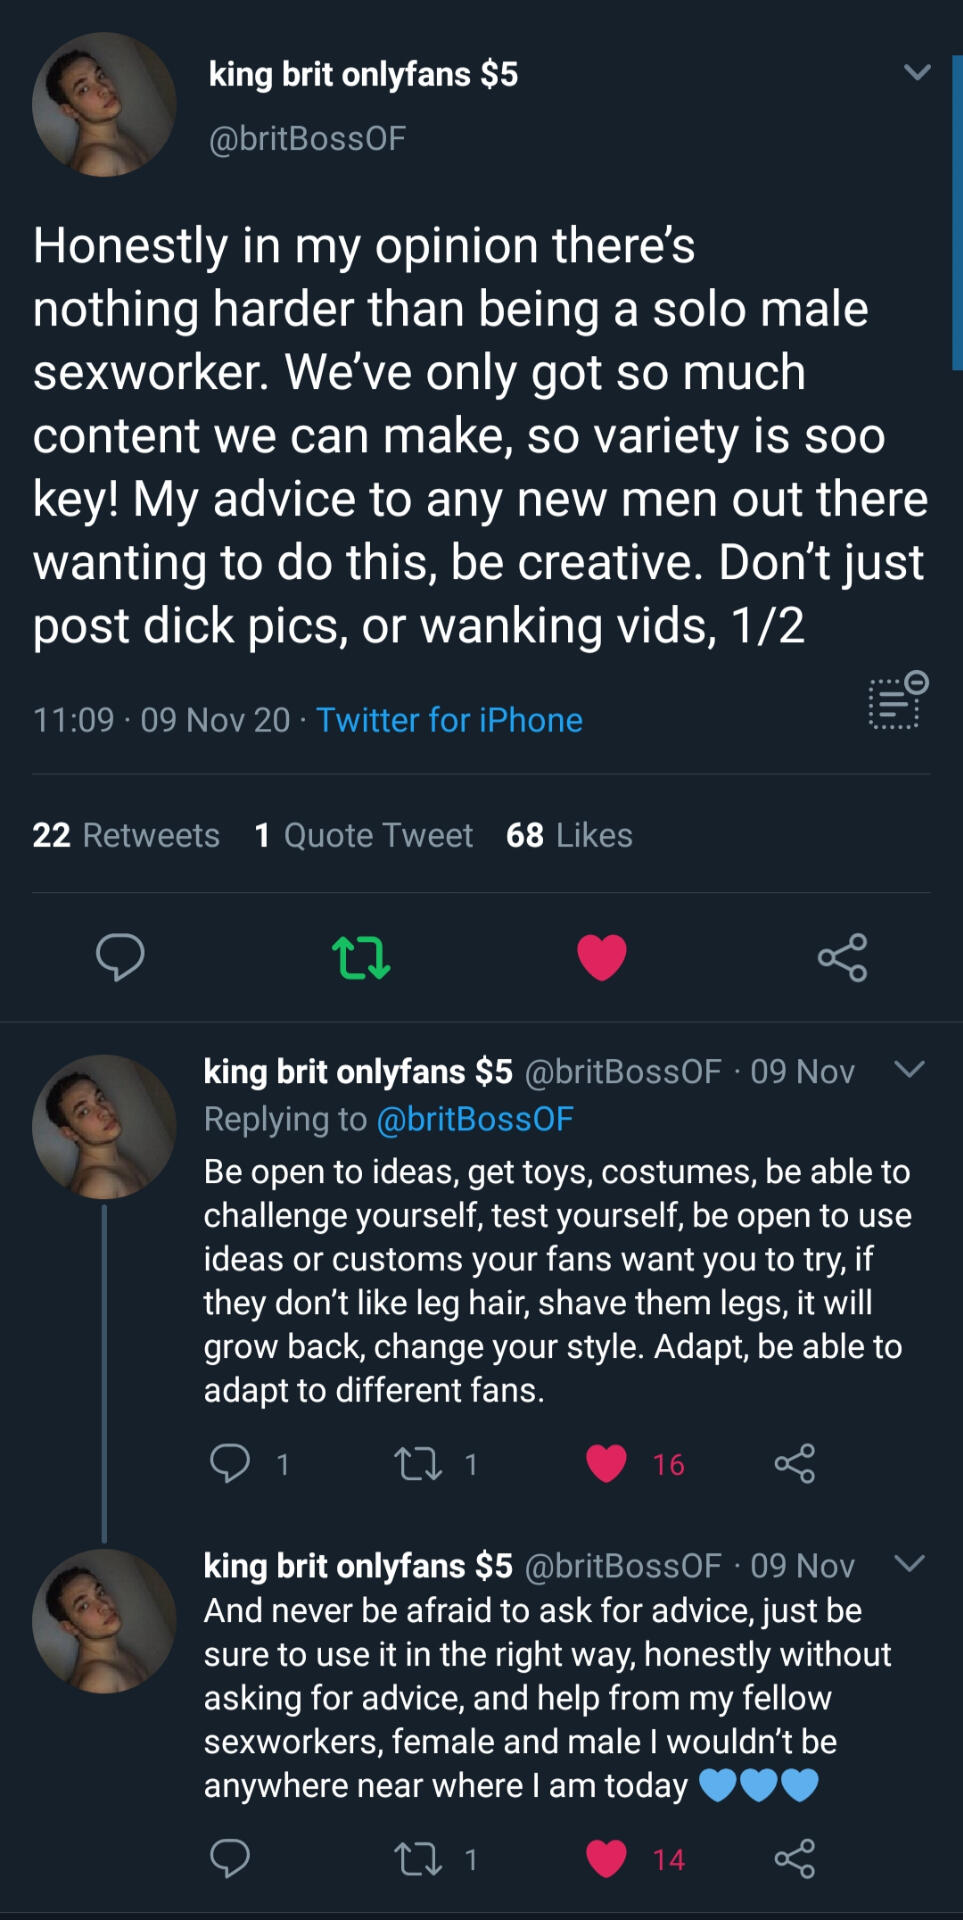The height and width of the screenshot is (1920, 963).
Task: Share the 'never be afraid' tweet
Action: 795,1859
